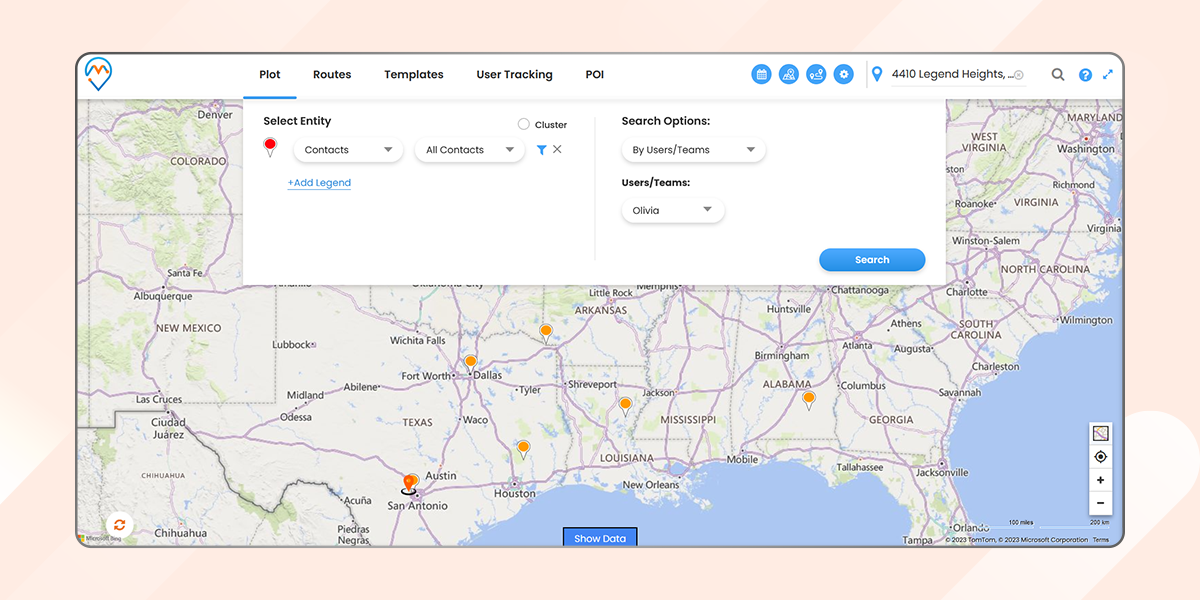This screenshot has width=1200, height=600.
Task: Click the map territory icon in toolbar
Action: click(x=789, y=74)
